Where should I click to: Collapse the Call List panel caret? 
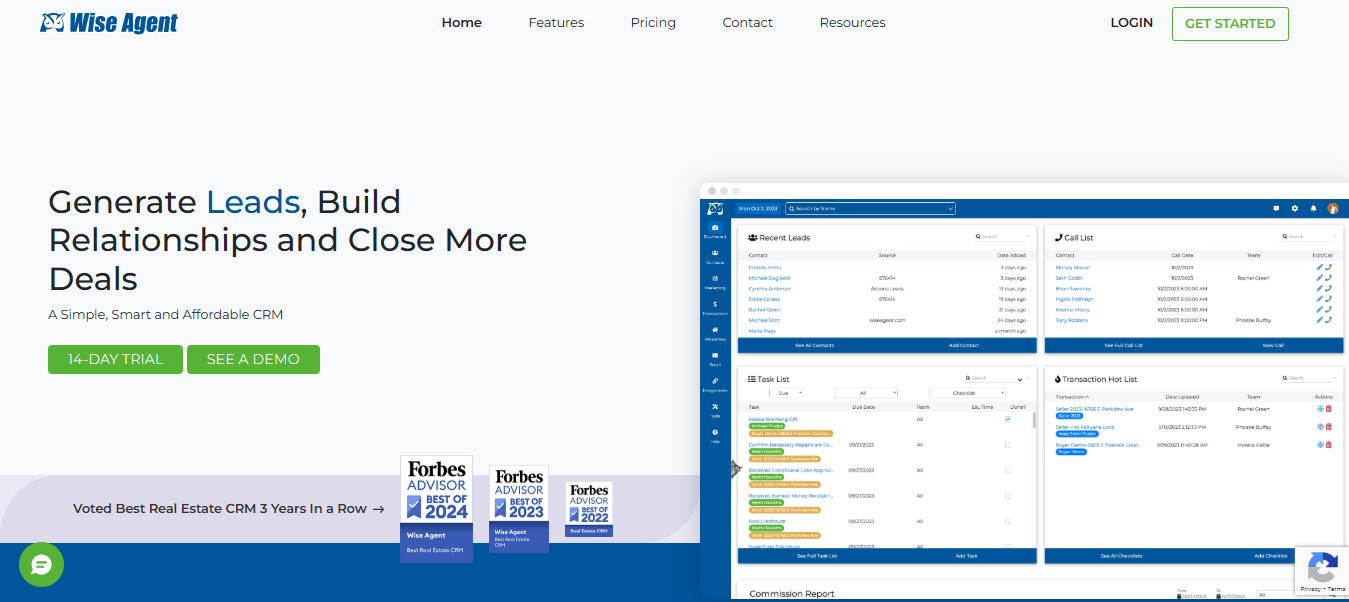[x=1336, y=237]
